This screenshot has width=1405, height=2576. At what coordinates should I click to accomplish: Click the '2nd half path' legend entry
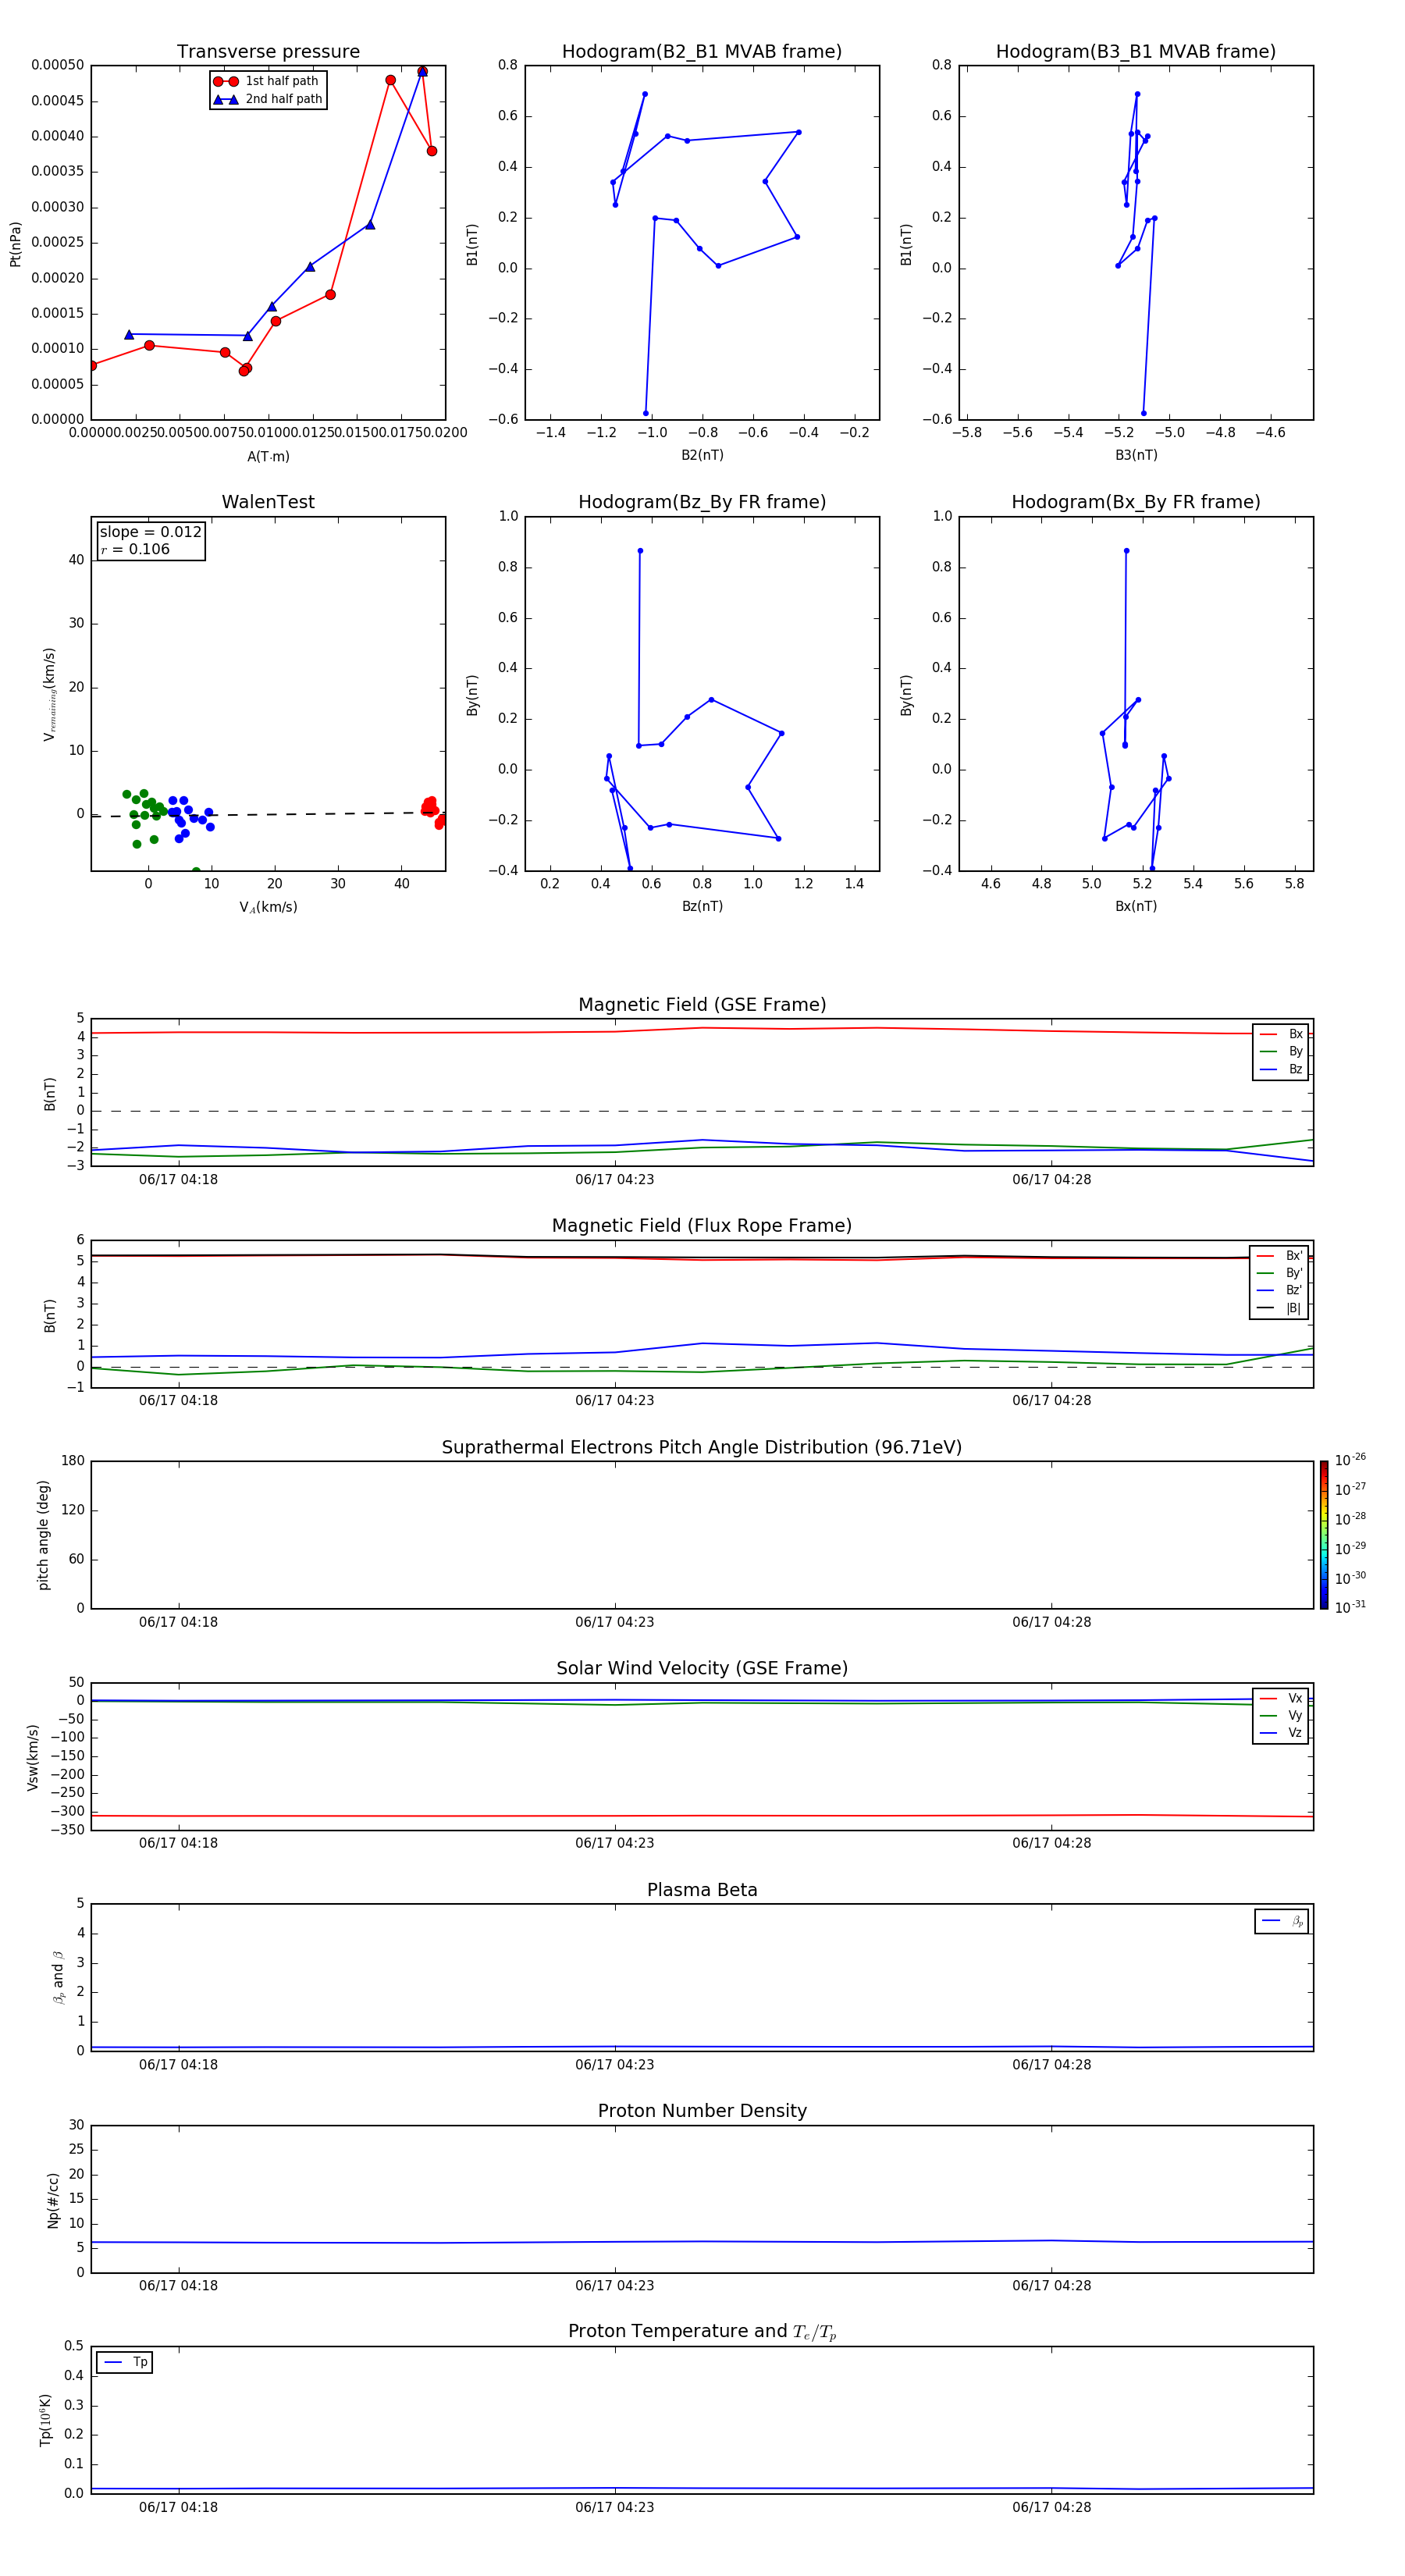pyautogui.click(x=267, y=99)
